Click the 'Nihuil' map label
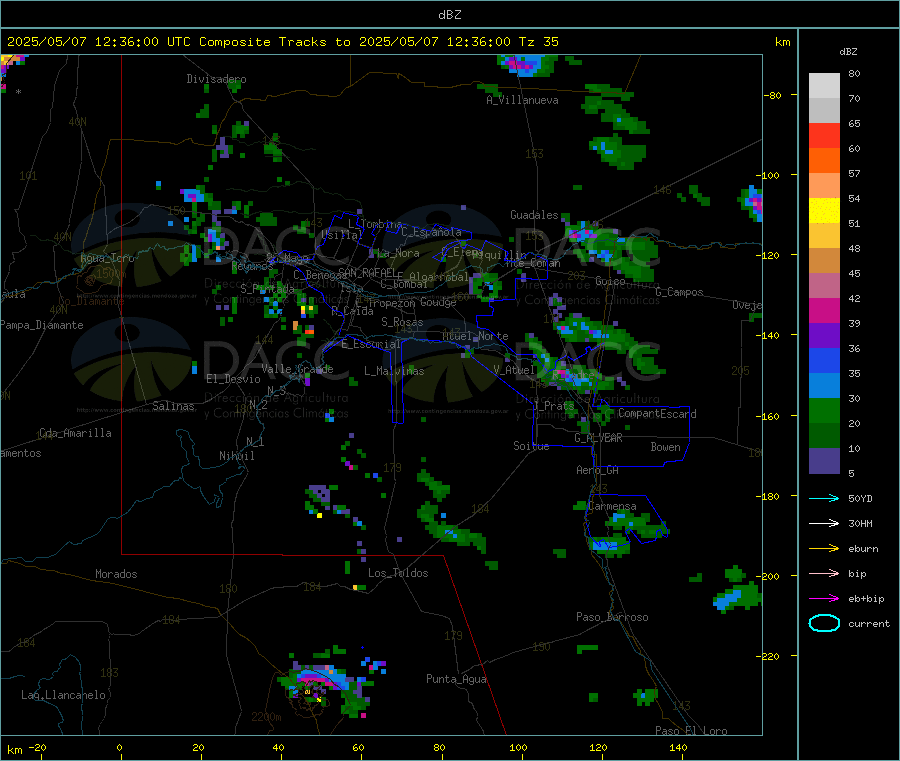The height and width of the screenshot is (761, 900). pos(236,456)
